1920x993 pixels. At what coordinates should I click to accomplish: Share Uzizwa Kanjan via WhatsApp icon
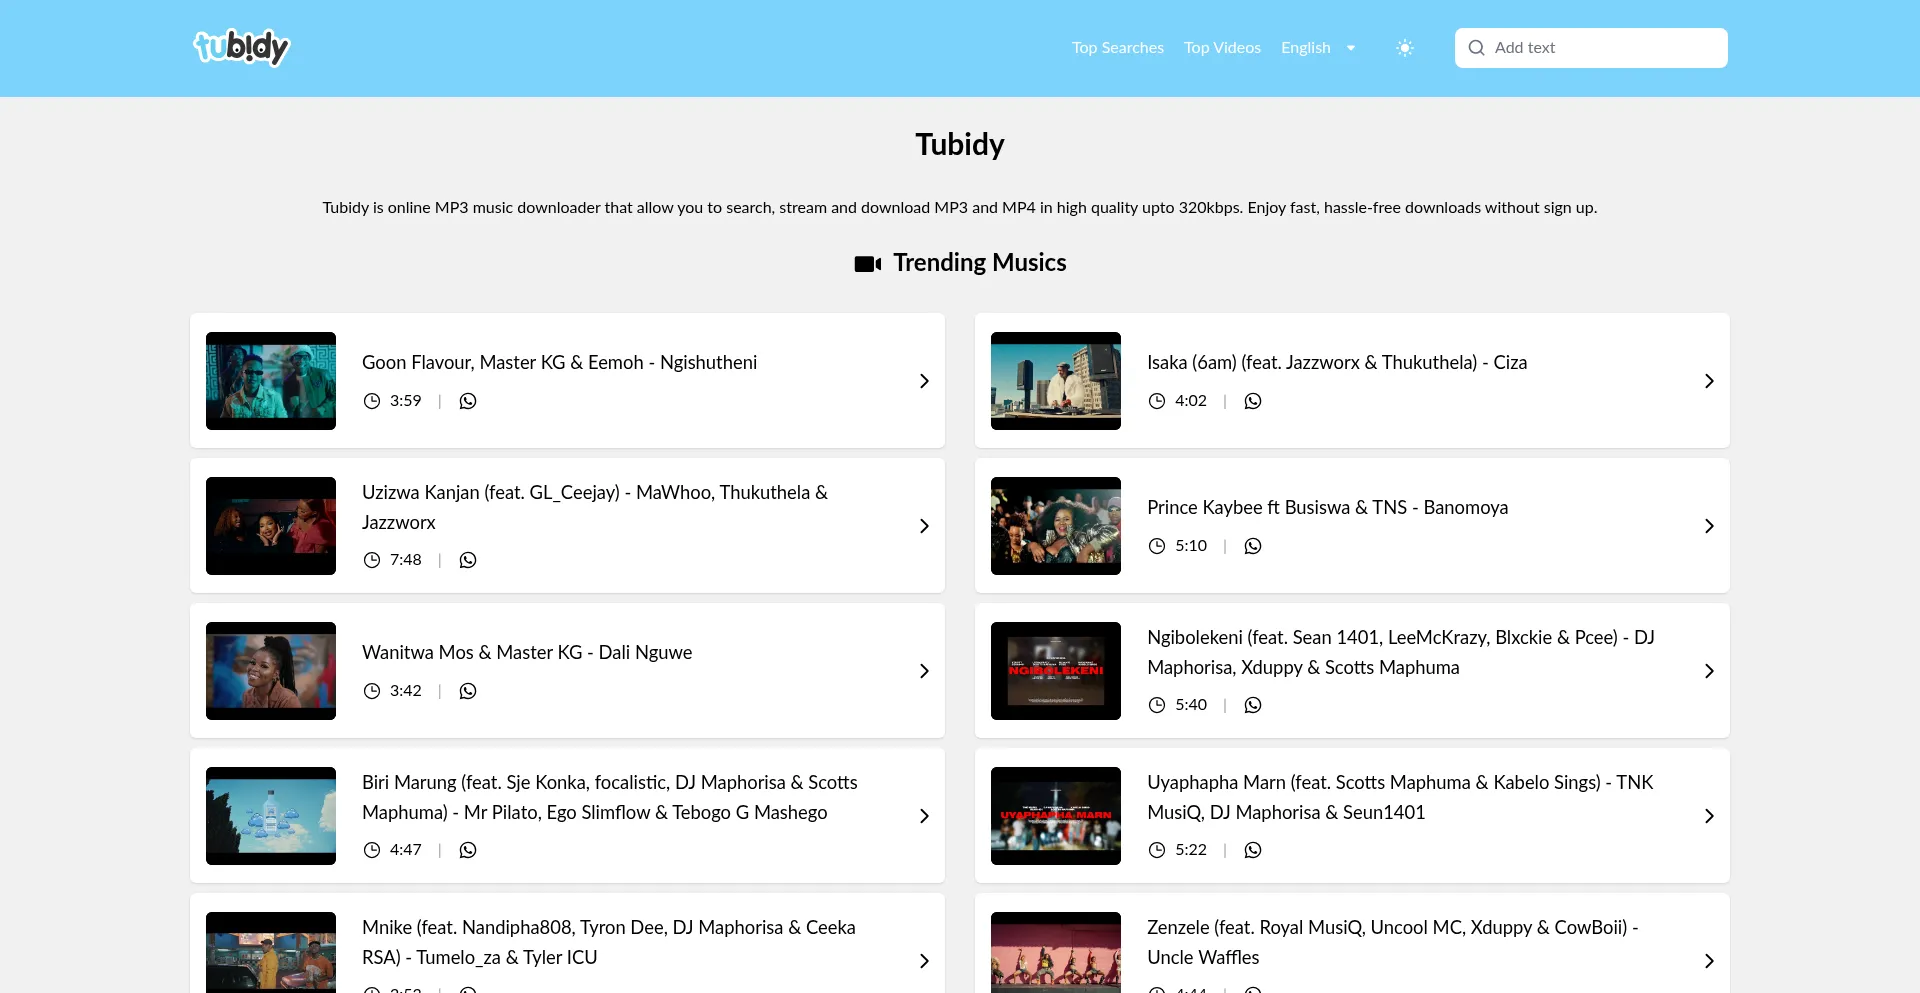(x=468, y=560)
